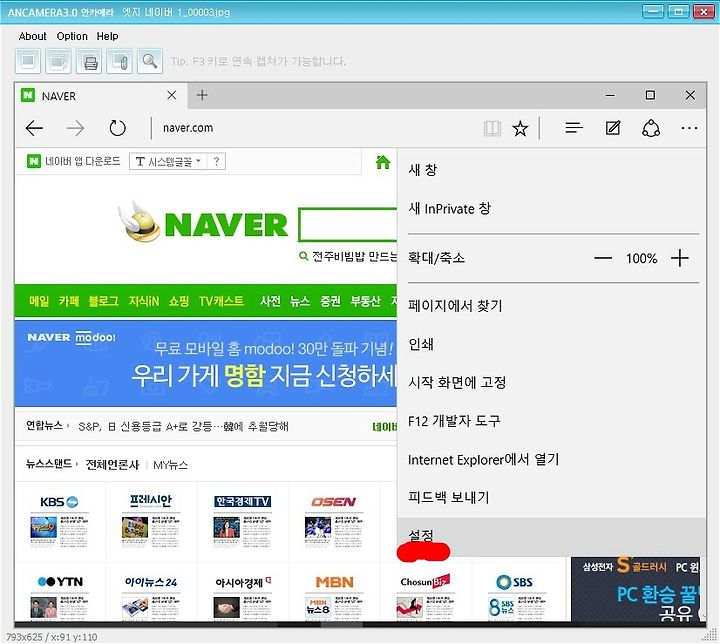Open the Hub three-lines icon

coord(574,128)
